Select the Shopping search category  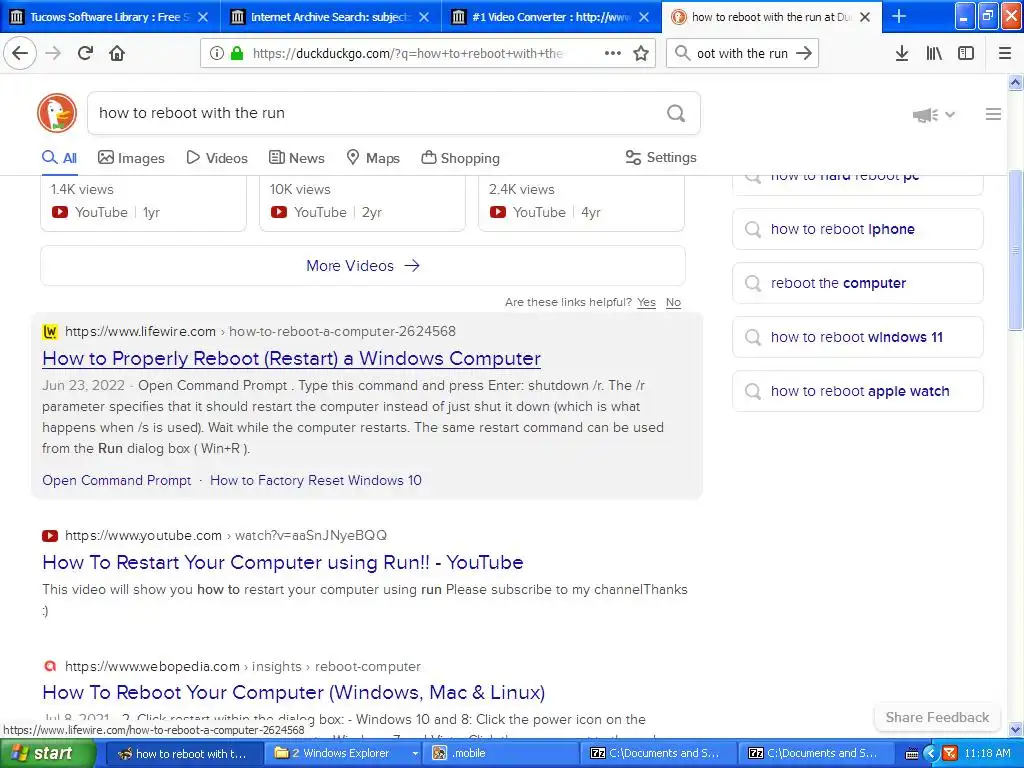click(460, 158)
